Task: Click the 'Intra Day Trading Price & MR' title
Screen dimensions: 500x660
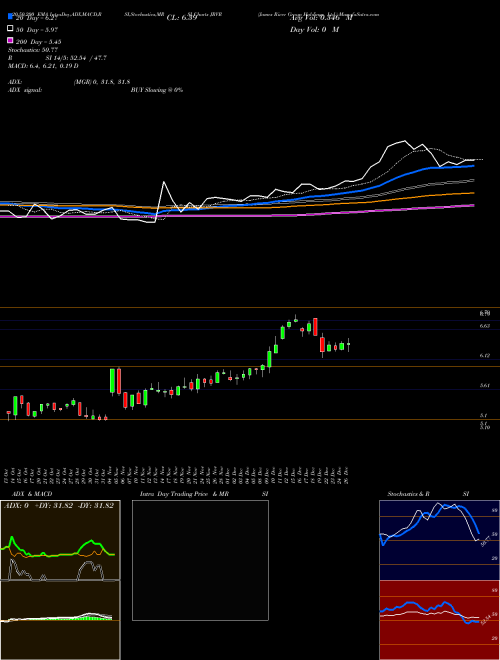Action: pos(184,494)
